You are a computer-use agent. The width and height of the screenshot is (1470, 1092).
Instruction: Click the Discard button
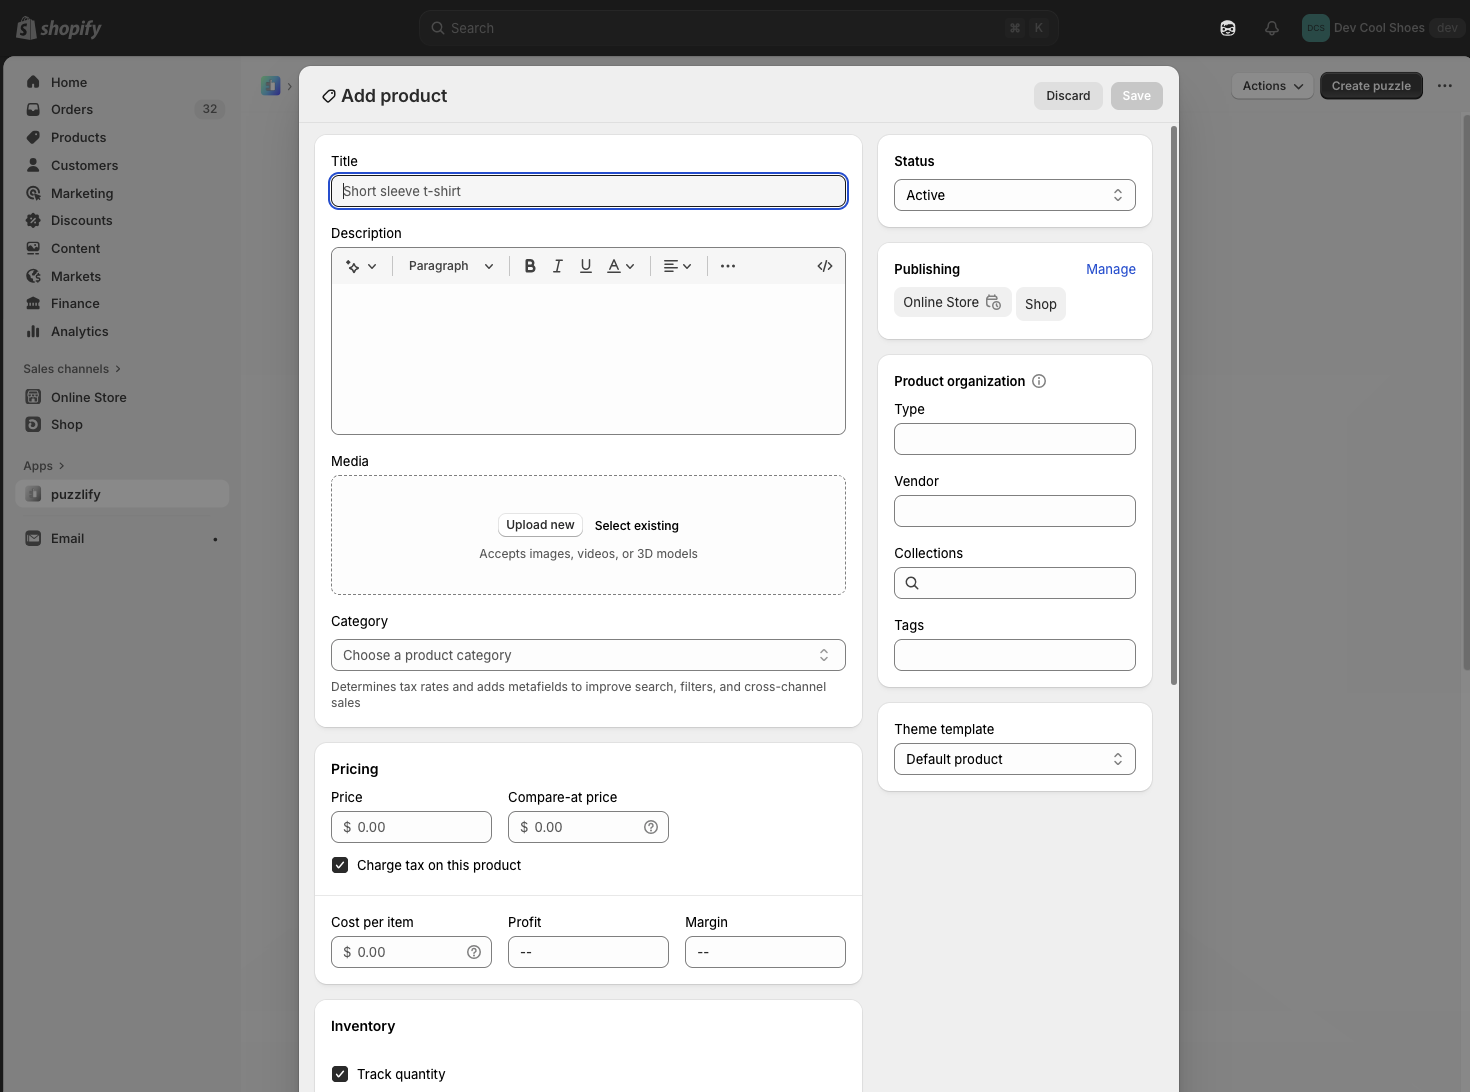click(1068, 96)
